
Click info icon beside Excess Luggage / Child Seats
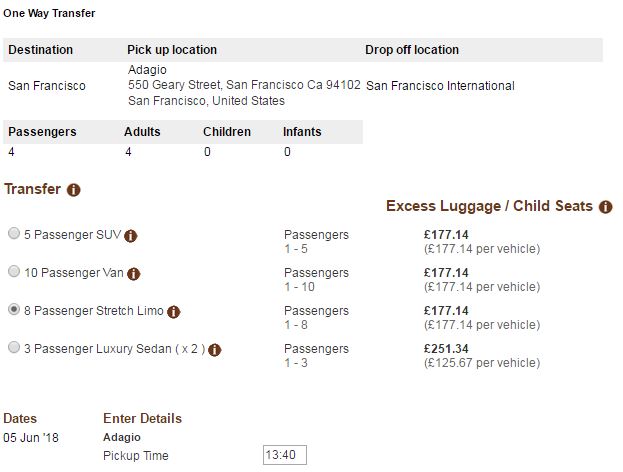tap(605, 207)
